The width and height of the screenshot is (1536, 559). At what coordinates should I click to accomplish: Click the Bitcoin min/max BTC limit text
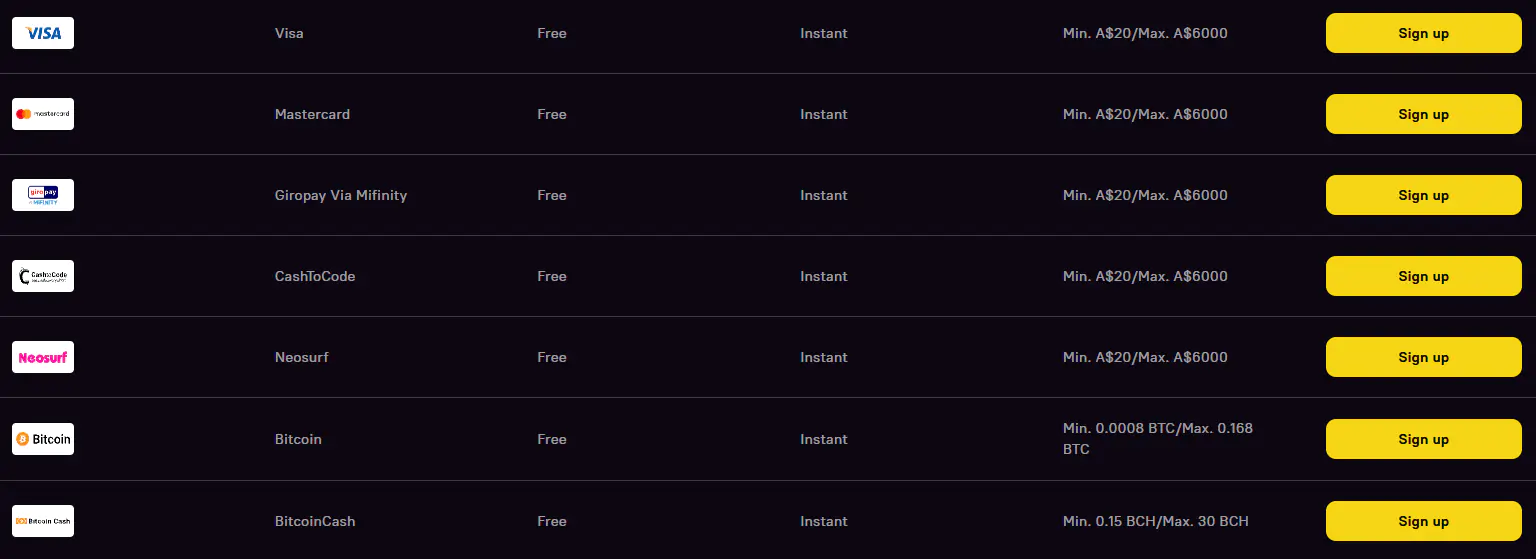pos(1157,438)
